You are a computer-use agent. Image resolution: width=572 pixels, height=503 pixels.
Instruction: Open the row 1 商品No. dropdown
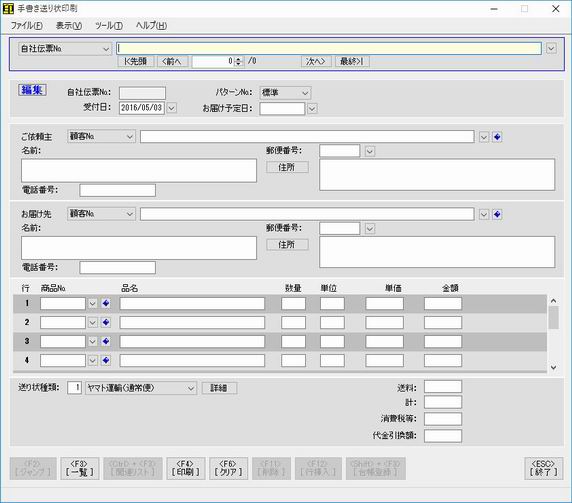coord(93,303)
